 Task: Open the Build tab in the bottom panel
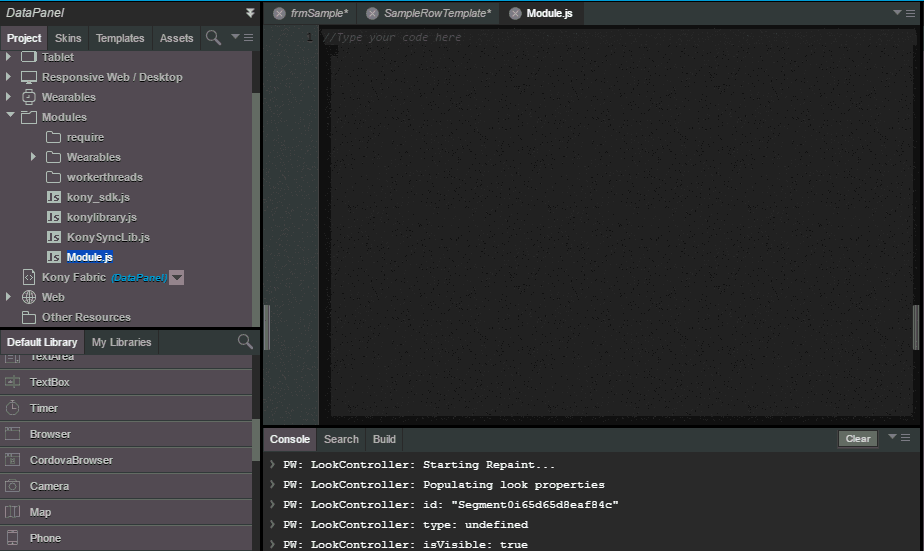click(x=384, y=439)
